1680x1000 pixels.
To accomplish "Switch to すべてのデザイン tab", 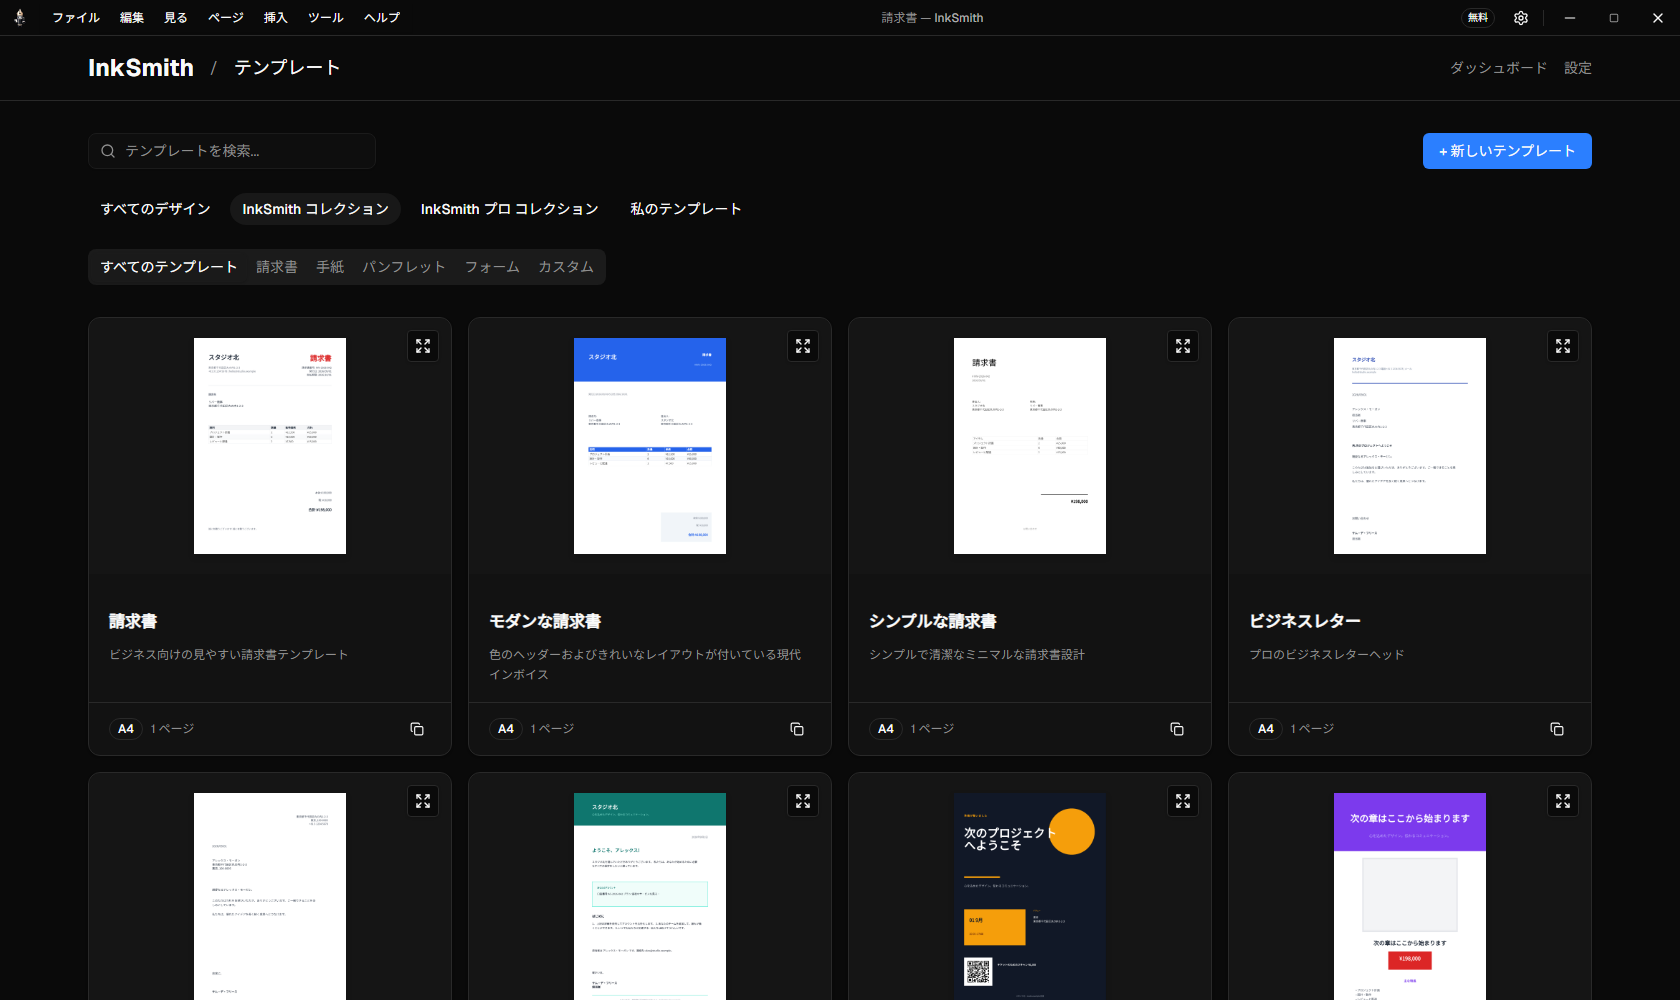I will (156, 209).
